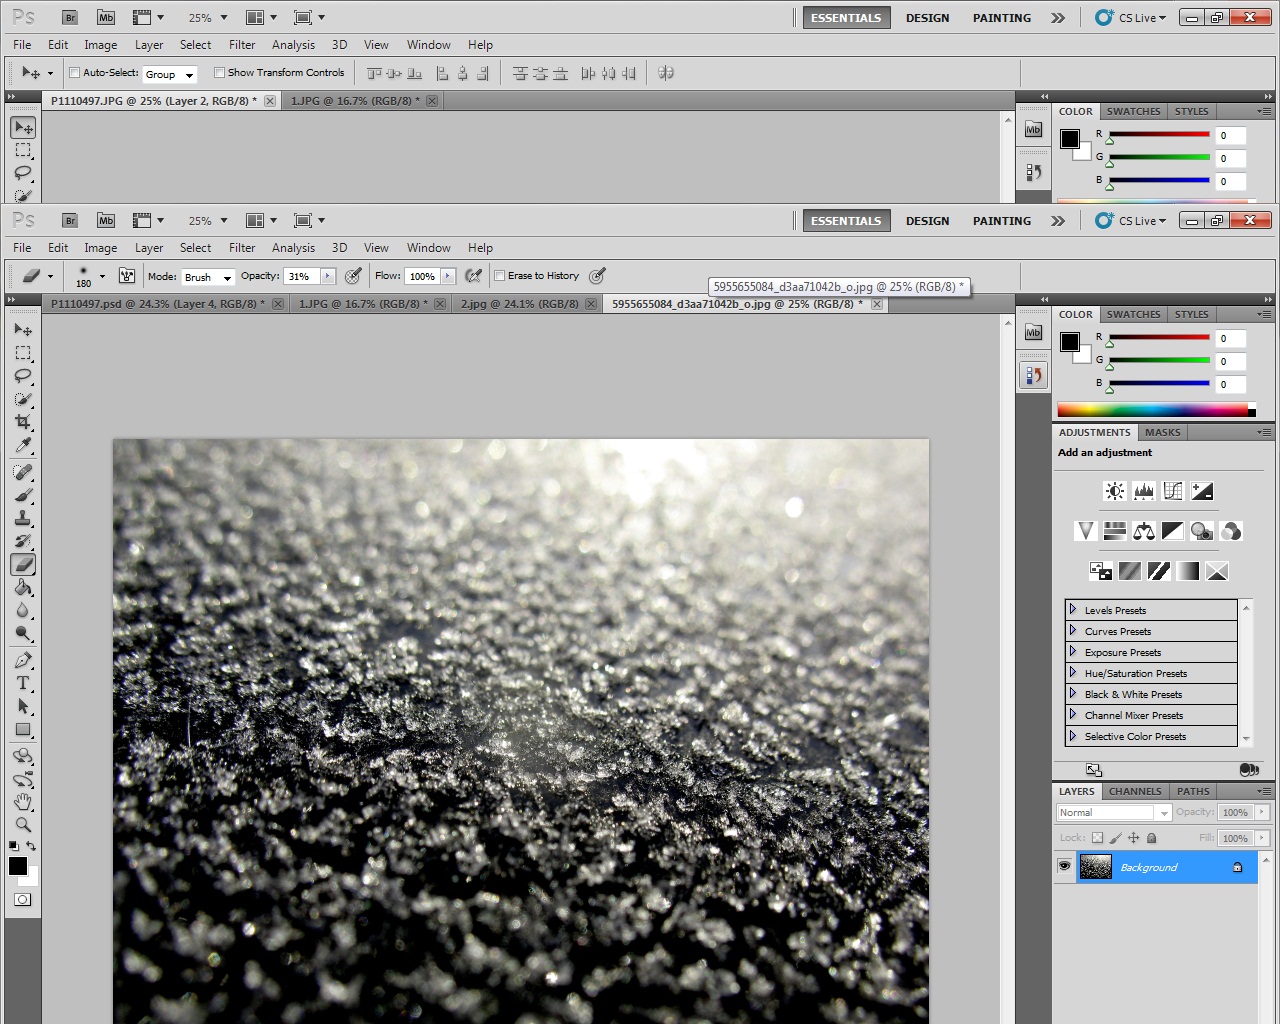This screenshot has height=1024, width=1280.
Task: Add a Brightness/Contrast adjustment
Action: click(x=1114, y=491)
